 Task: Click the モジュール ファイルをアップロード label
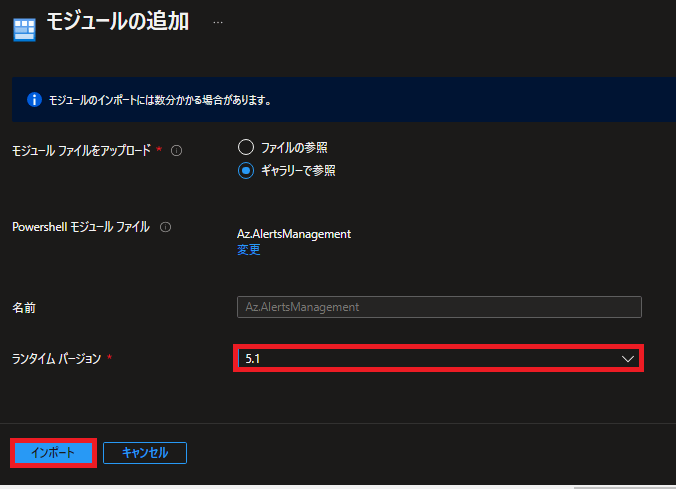[81, 150]
